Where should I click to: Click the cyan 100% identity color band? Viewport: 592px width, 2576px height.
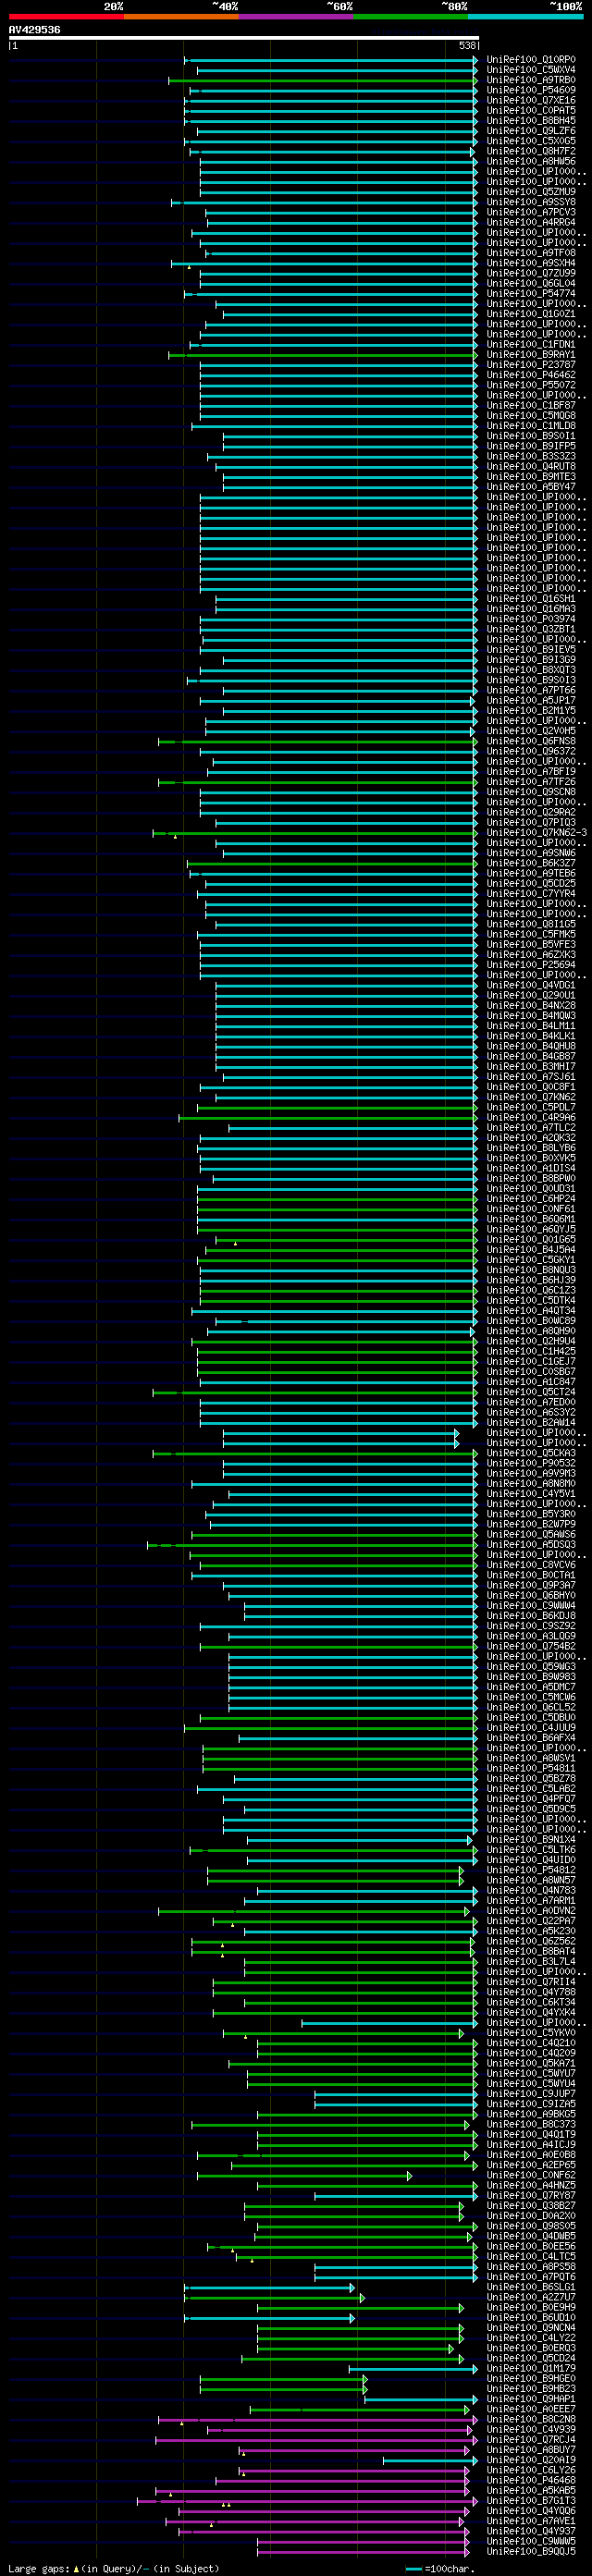tap(525, 16)
